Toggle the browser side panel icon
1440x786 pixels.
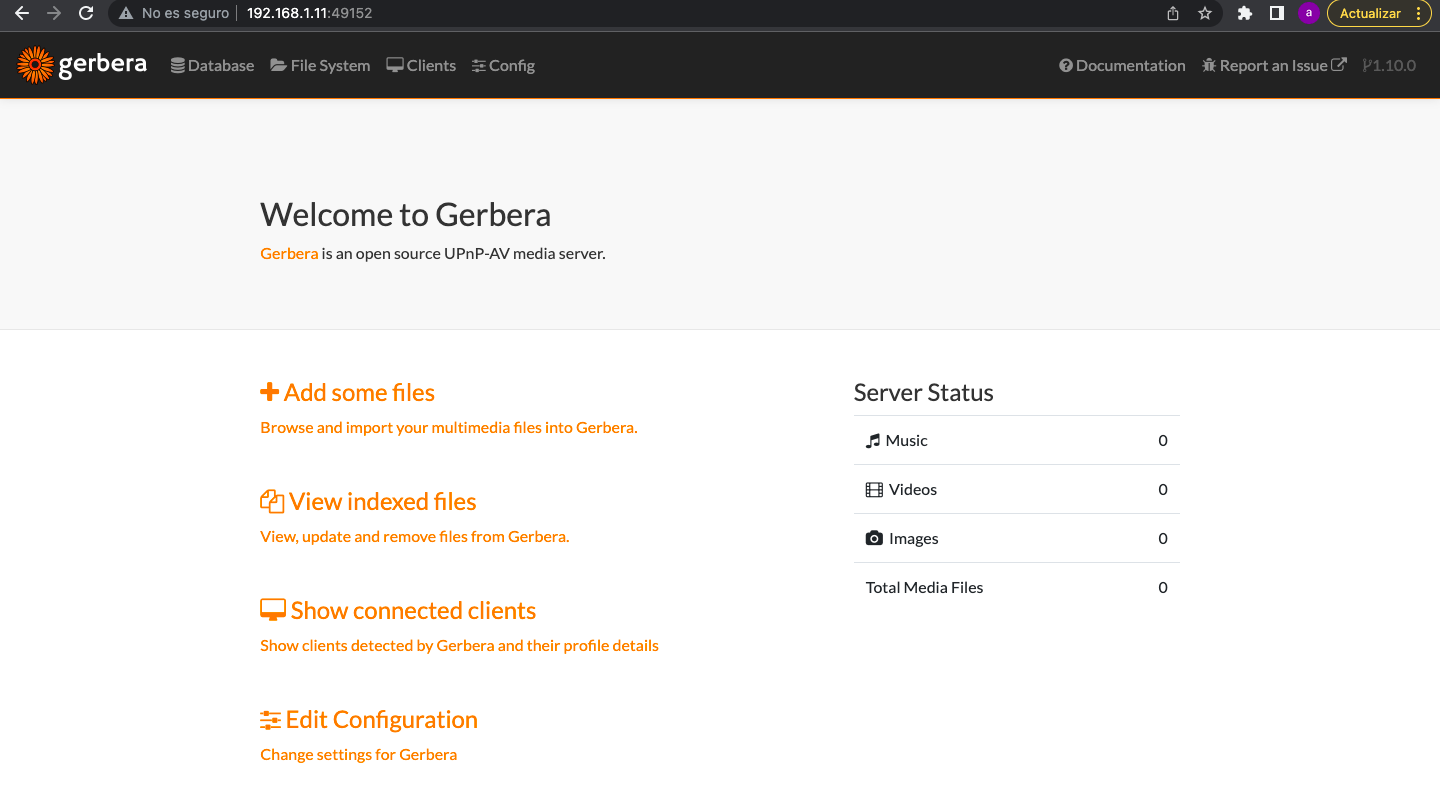1277,14
